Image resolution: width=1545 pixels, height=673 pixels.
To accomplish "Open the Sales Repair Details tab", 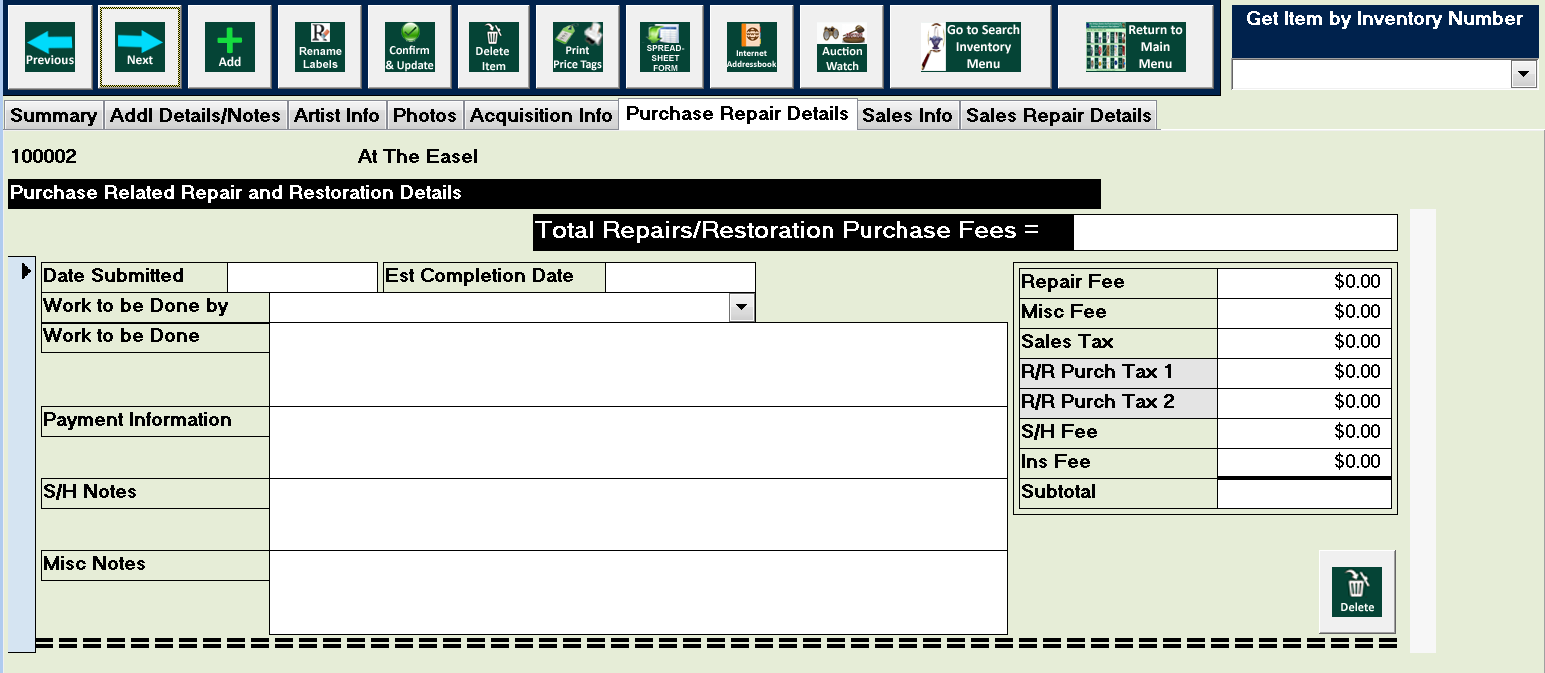I will [1058, 116].
